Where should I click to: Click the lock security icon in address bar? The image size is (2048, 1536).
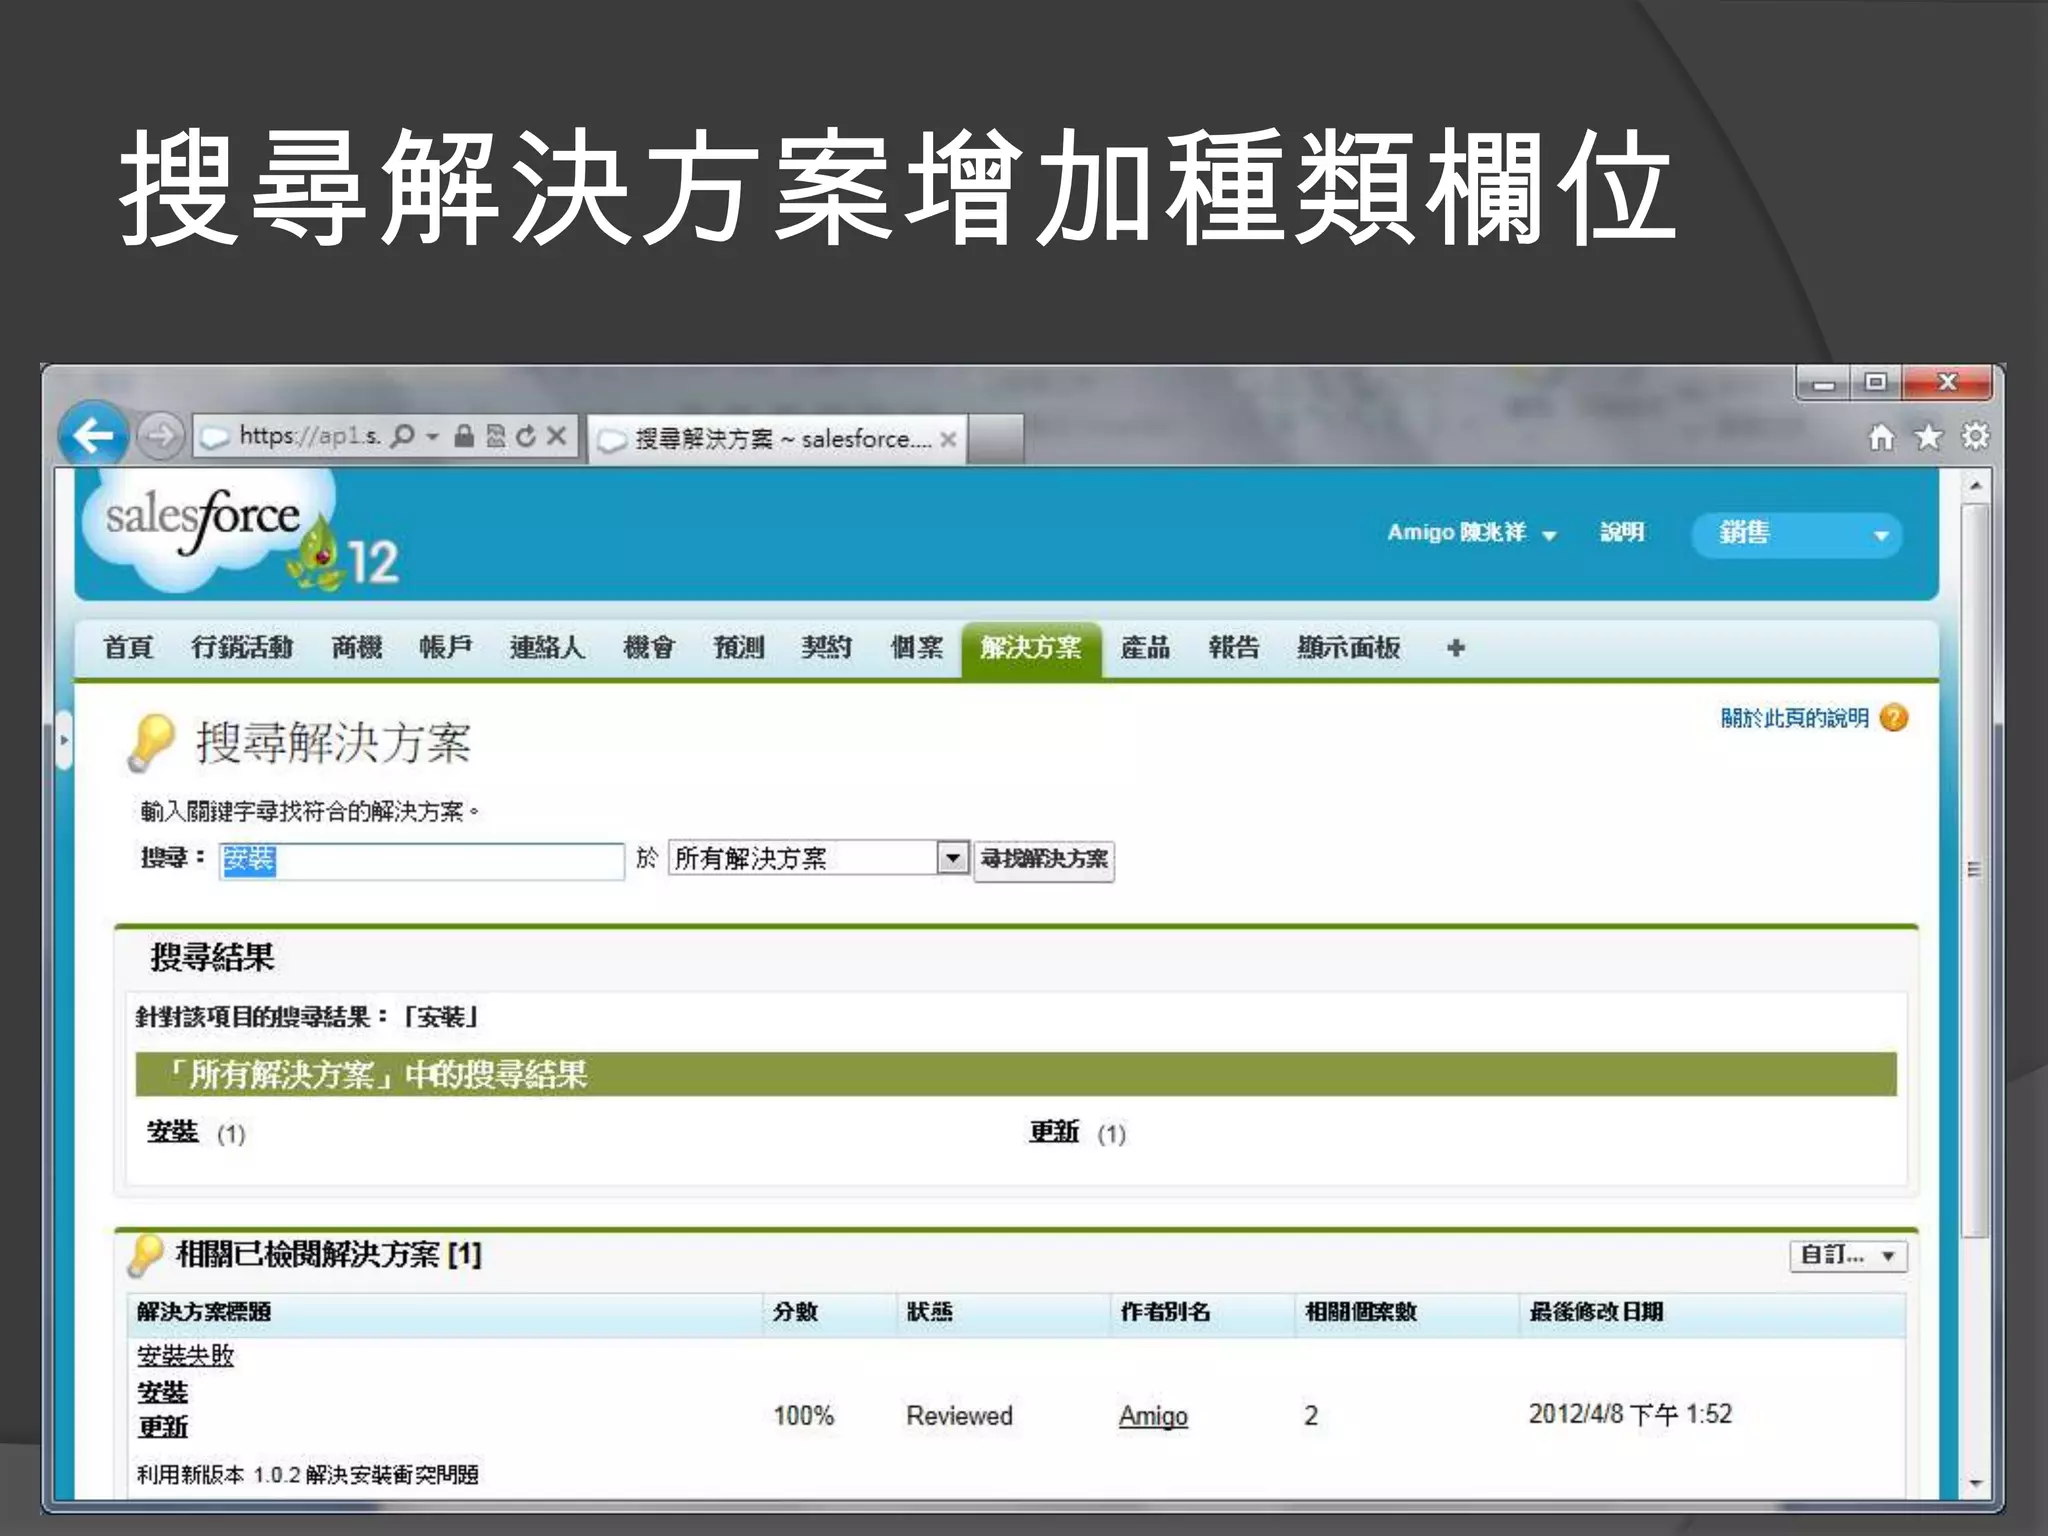[x=464, y=436]
